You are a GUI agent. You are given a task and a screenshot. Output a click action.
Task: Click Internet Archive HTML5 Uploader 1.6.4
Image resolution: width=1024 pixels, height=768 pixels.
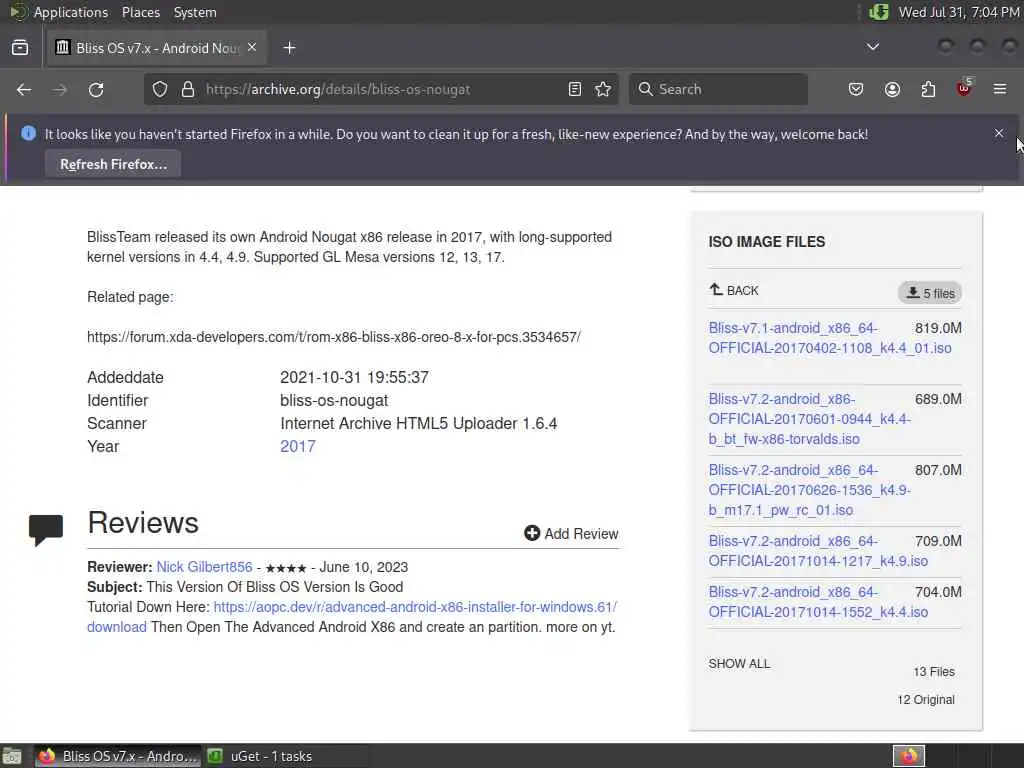(x=419, y=424)
